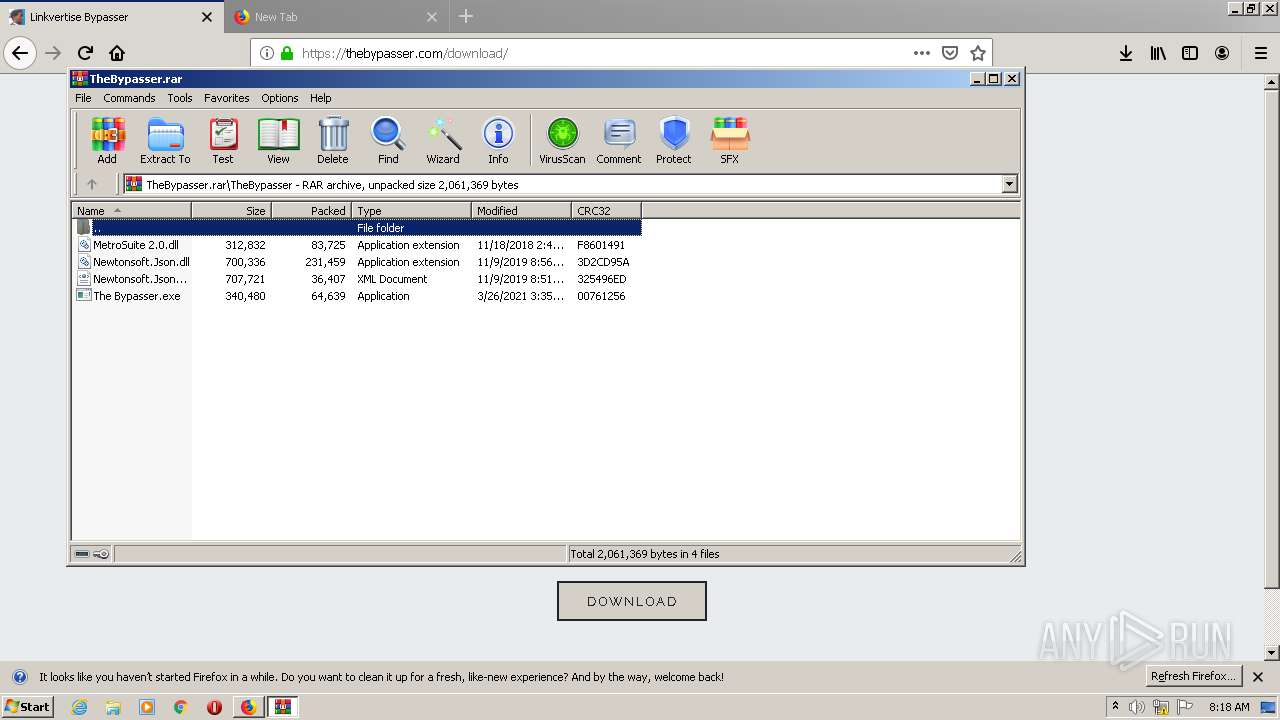Image resolution: width=1280 pixels, height=720 pixels.
Task: Switch to the Linkvertise Bypasser tab
Action: pyautogui.click(x=111, y=17)
